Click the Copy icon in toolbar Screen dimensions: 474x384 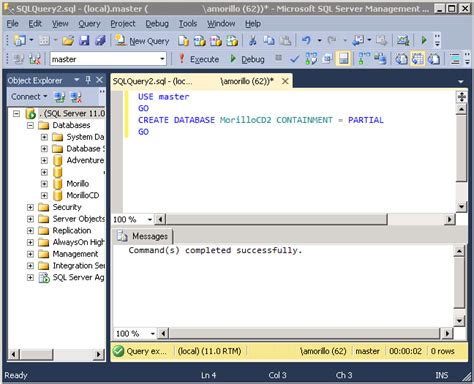click(x=269, y=41)
